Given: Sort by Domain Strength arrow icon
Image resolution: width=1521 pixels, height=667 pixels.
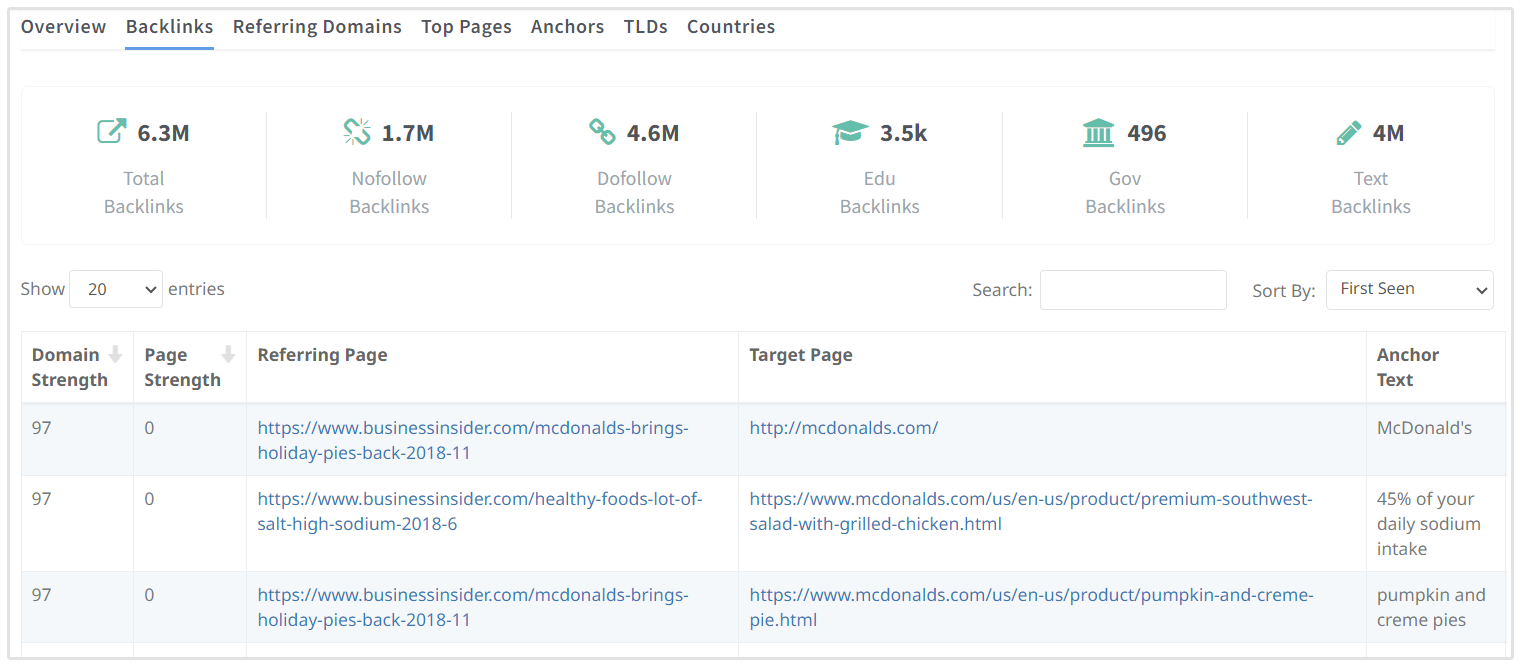Looking at the screenshot, I should point(115,354).
